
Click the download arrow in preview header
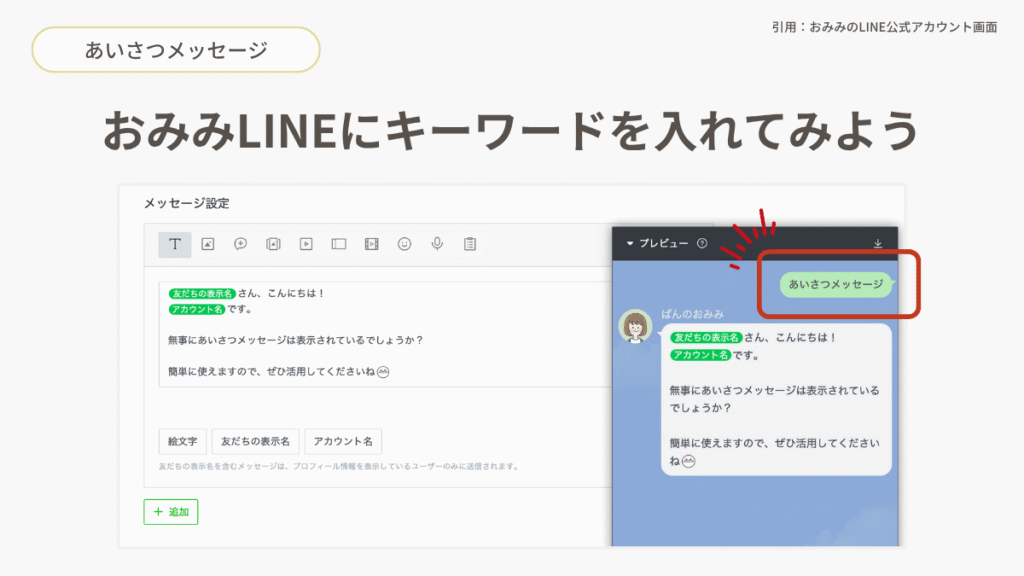pos(878,243)
